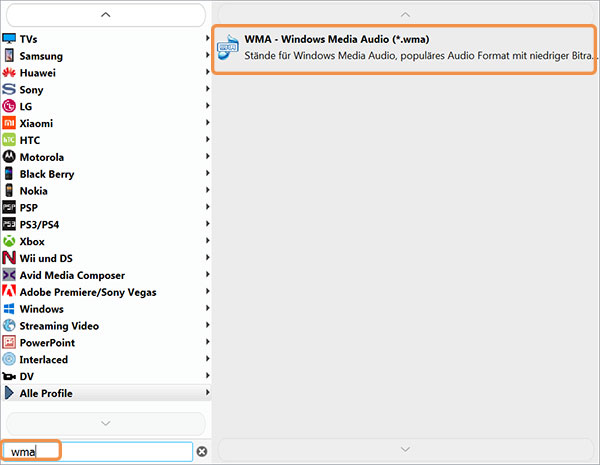The image size is (600, 465).
Task: Expand the Alle Profile submenu arrow
Action: 207,392
